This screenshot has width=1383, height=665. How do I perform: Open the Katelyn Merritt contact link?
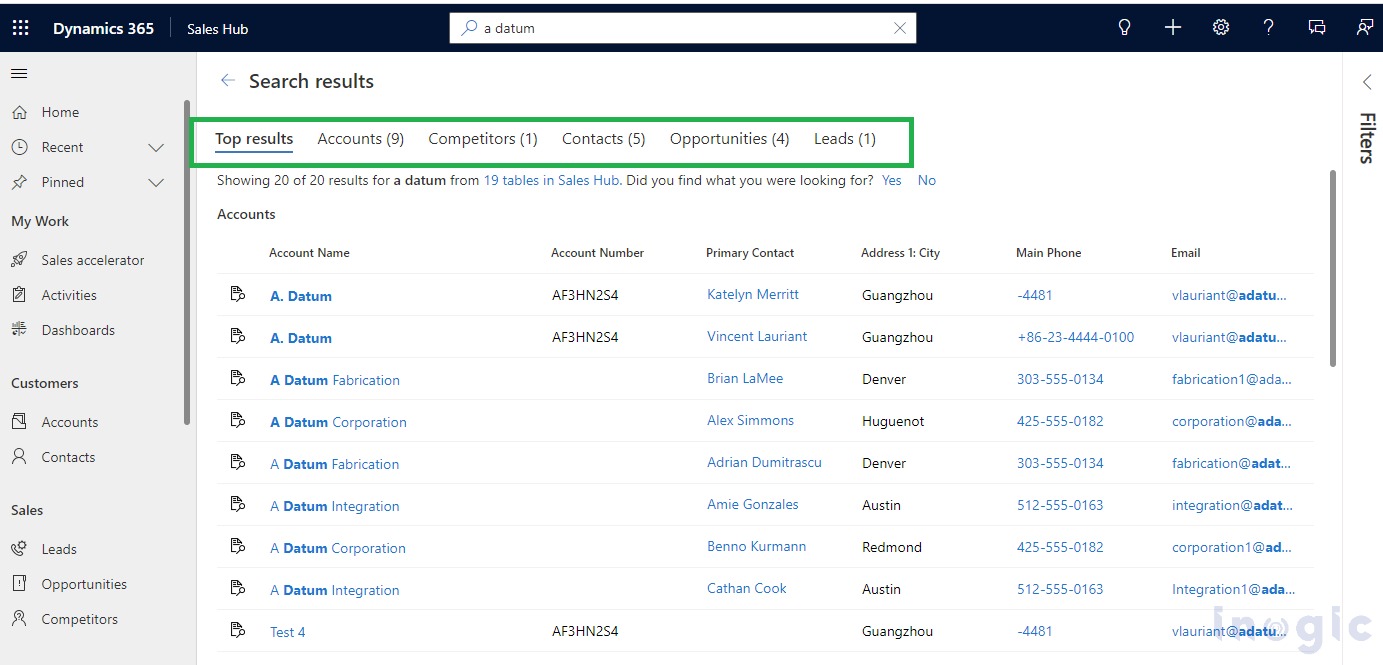753,295
